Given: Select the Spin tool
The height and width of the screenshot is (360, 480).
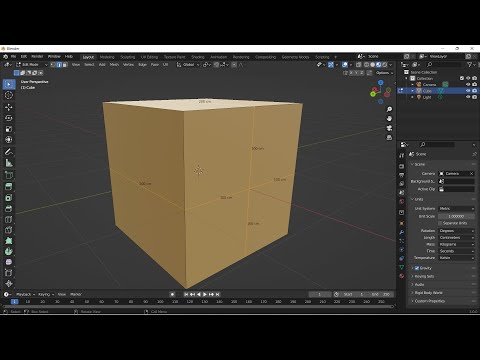Looking at the screenshot, I should pos(9,251).
